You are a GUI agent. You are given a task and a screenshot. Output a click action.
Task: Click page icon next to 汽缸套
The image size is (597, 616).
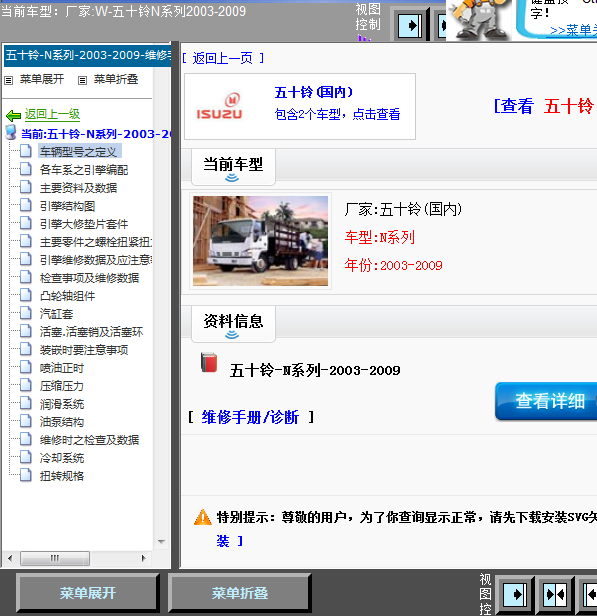(26, 313)
